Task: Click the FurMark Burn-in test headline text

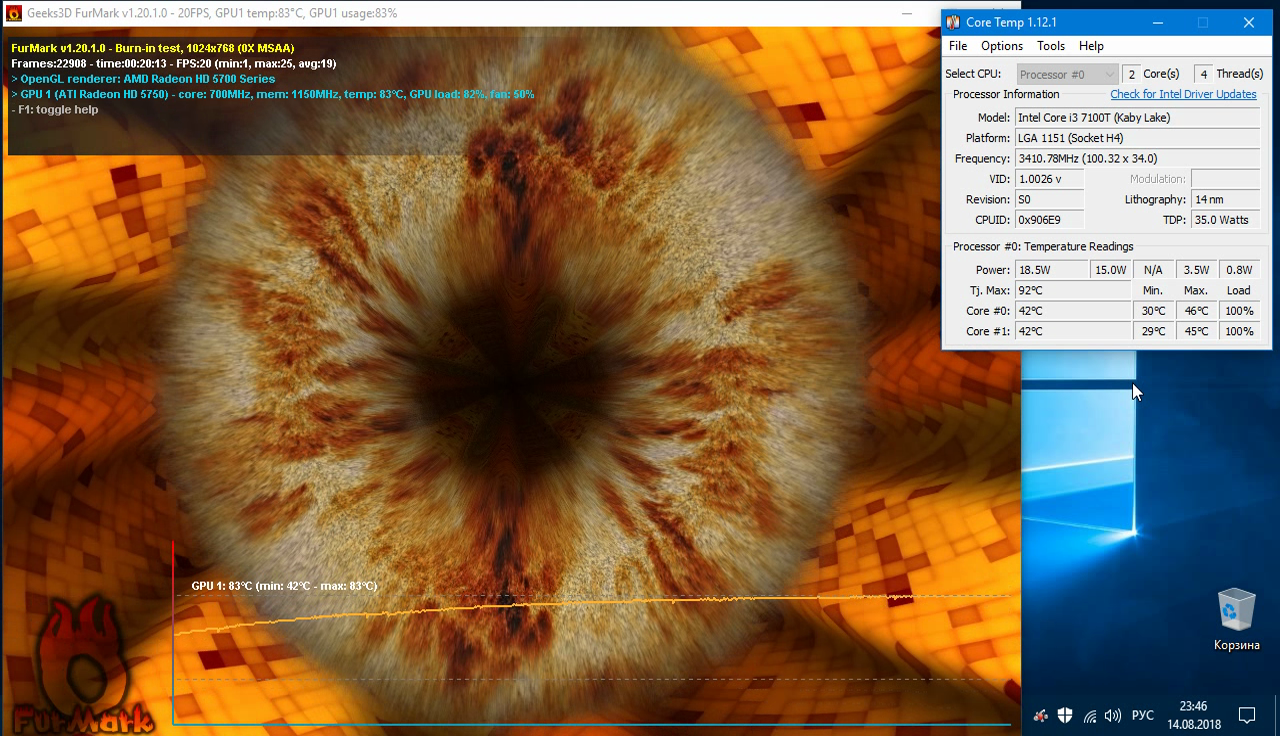Action: pos(152,48)
